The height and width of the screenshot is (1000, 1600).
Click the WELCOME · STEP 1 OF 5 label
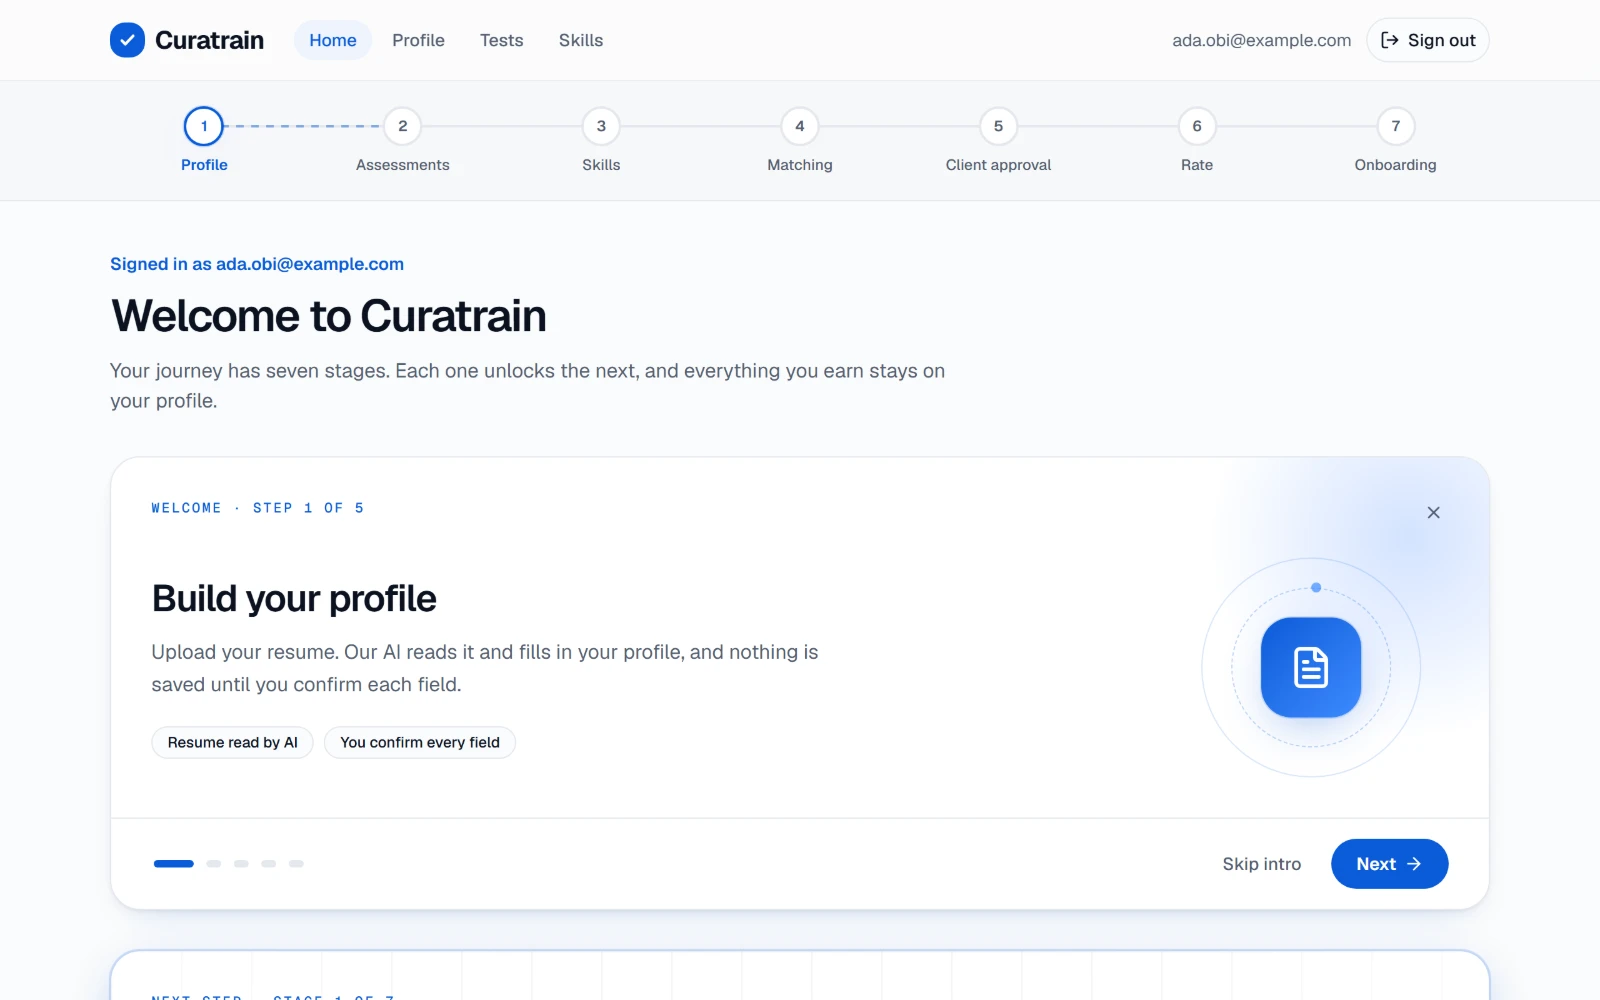coord(257,508)
